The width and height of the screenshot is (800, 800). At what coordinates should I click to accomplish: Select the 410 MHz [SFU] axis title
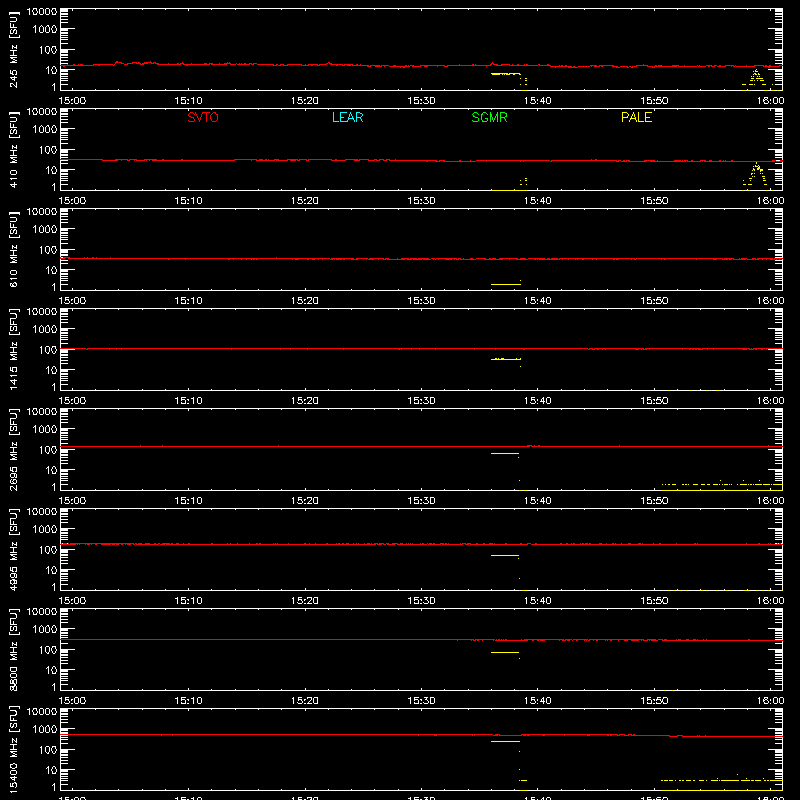click(x=14, y=149)
